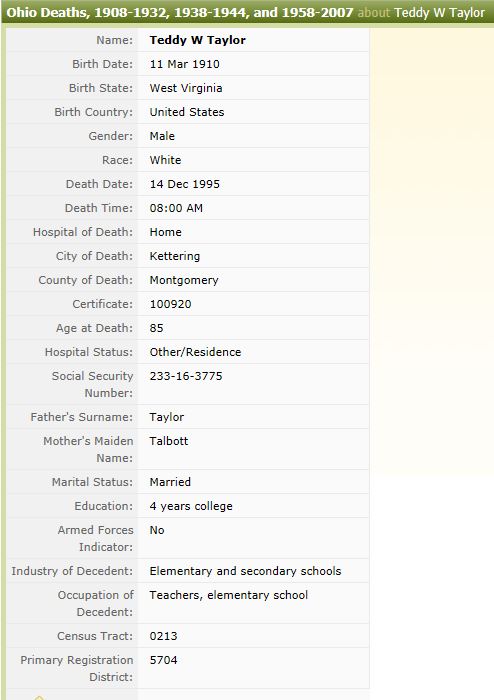Click the census tract value 0213
This screenshot has width=494, height=700.
(x=163, y=636)
